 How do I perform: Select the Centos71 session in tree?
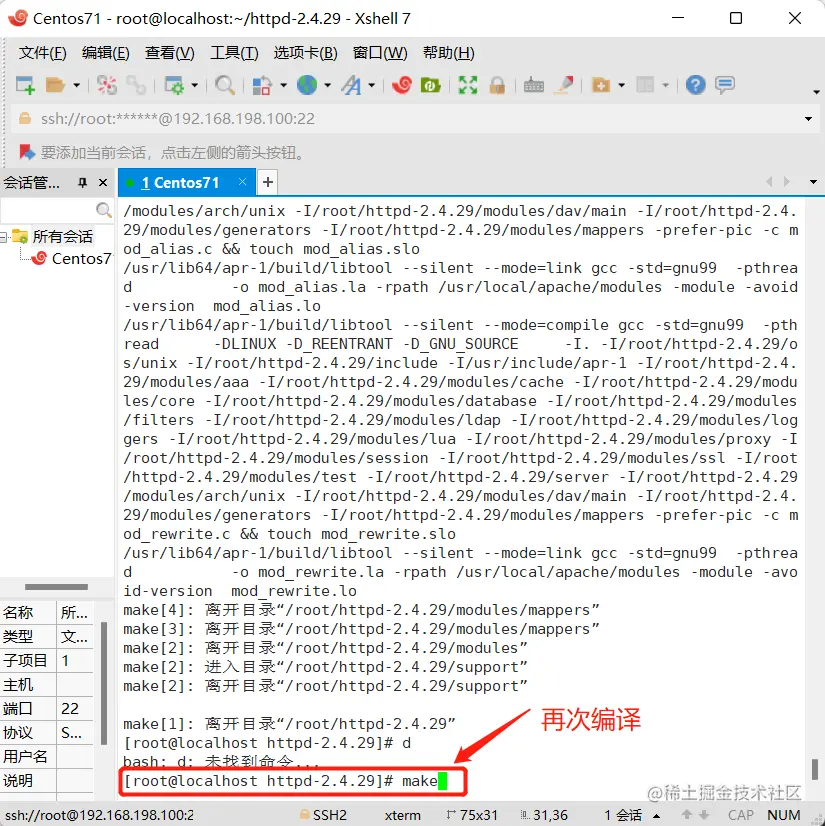click(x=81, y=259)
